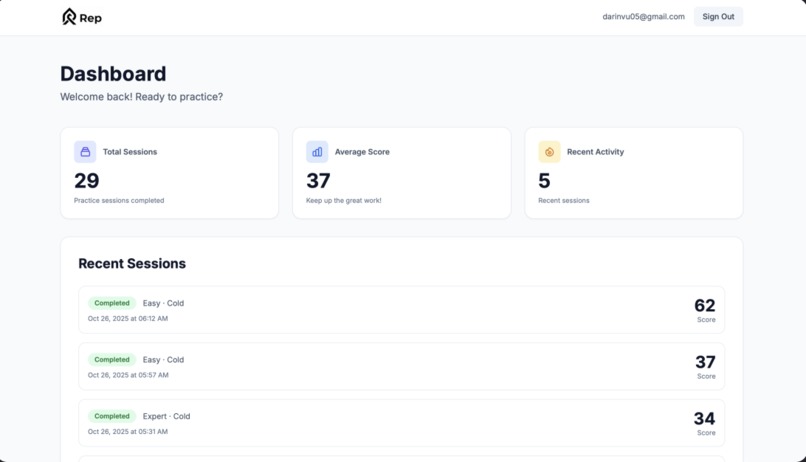Viewport: 806px width, 462px height.
Task: Click the Recent Activity orange icon
Action: tap(549, 152)
